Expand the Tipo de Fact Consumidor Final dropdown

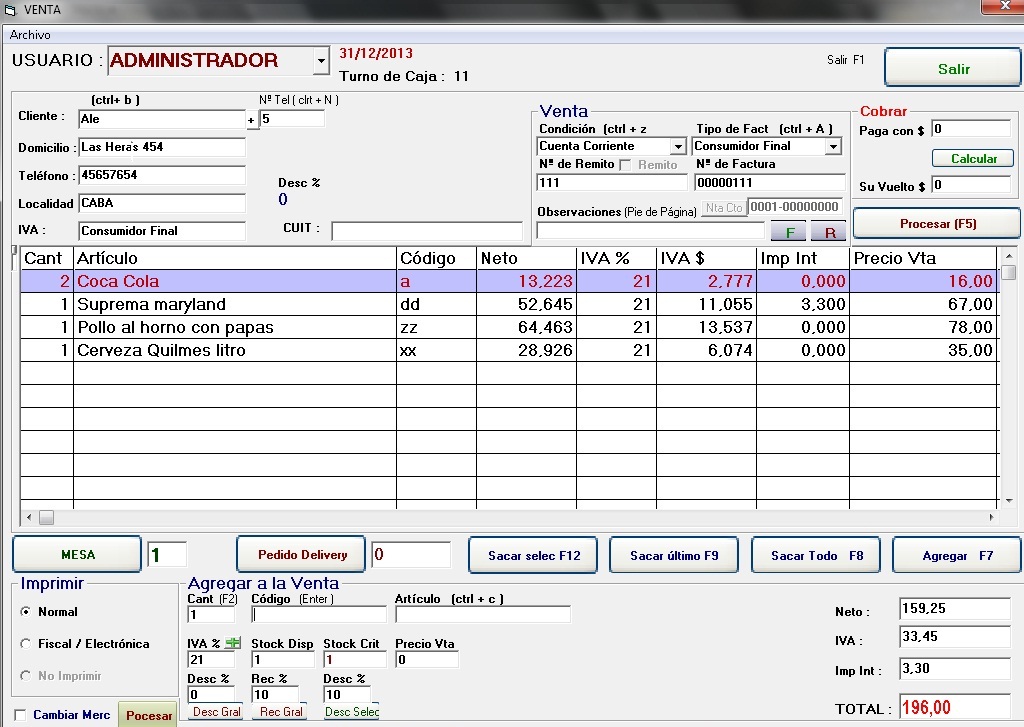click(x=833, y=146)
